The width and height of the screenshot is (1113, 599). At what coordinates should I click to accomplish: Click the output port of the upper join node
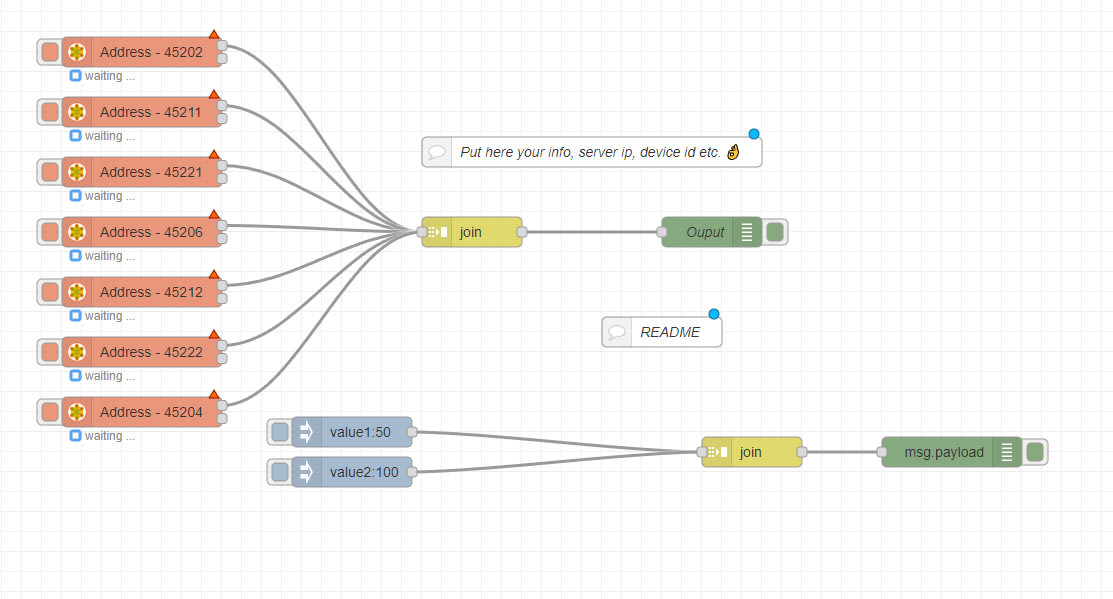[523, 231]
